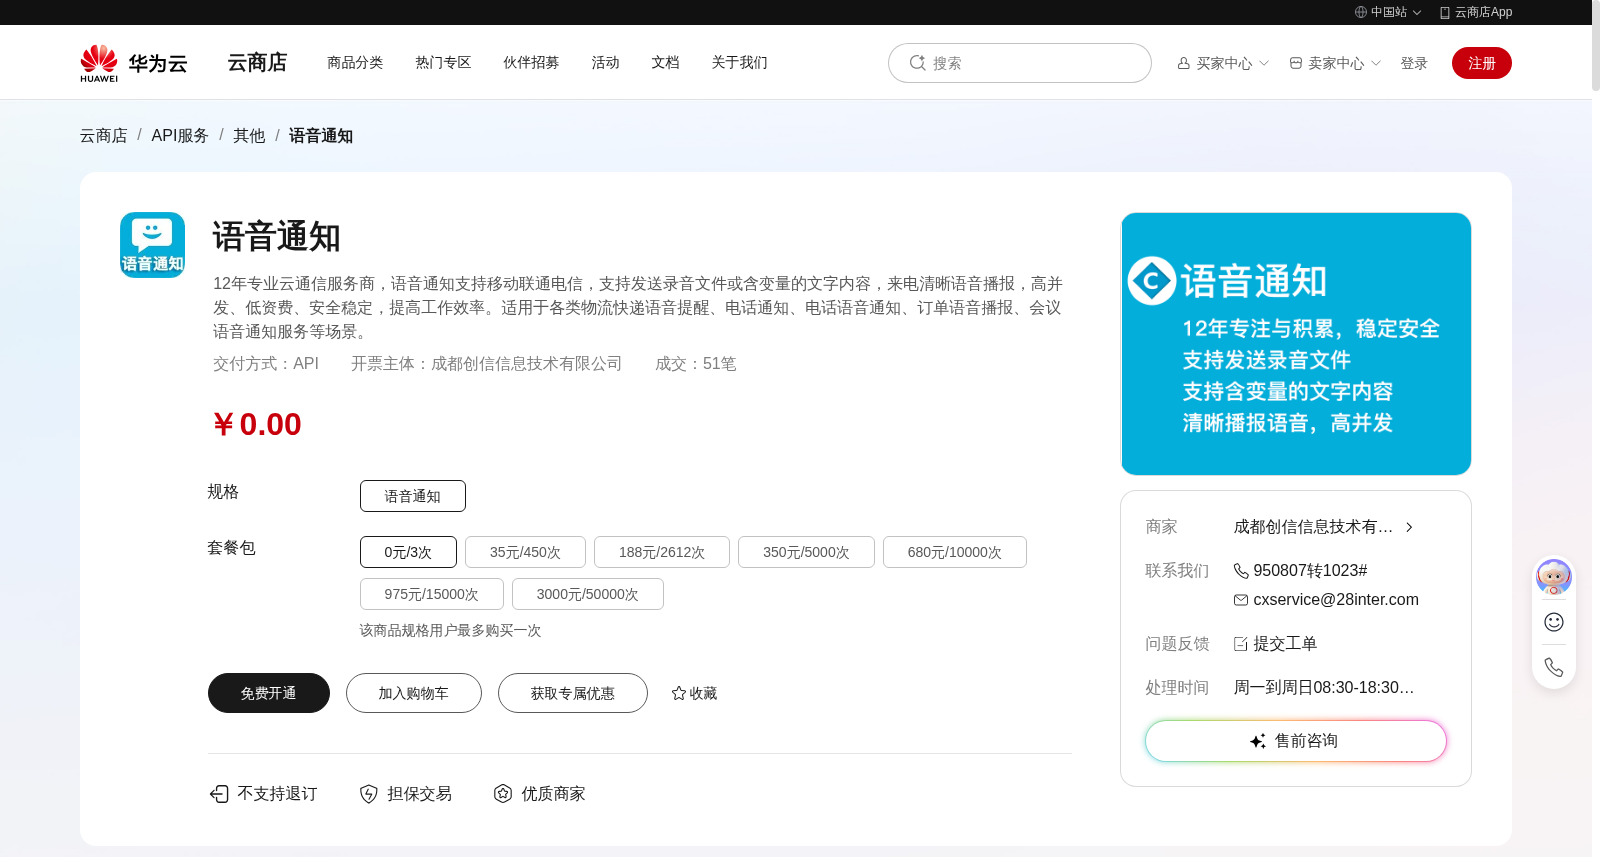Click the 提交工单 edit icon
This screenshot has width=1600, height=857.
(x=1241, y=644)
